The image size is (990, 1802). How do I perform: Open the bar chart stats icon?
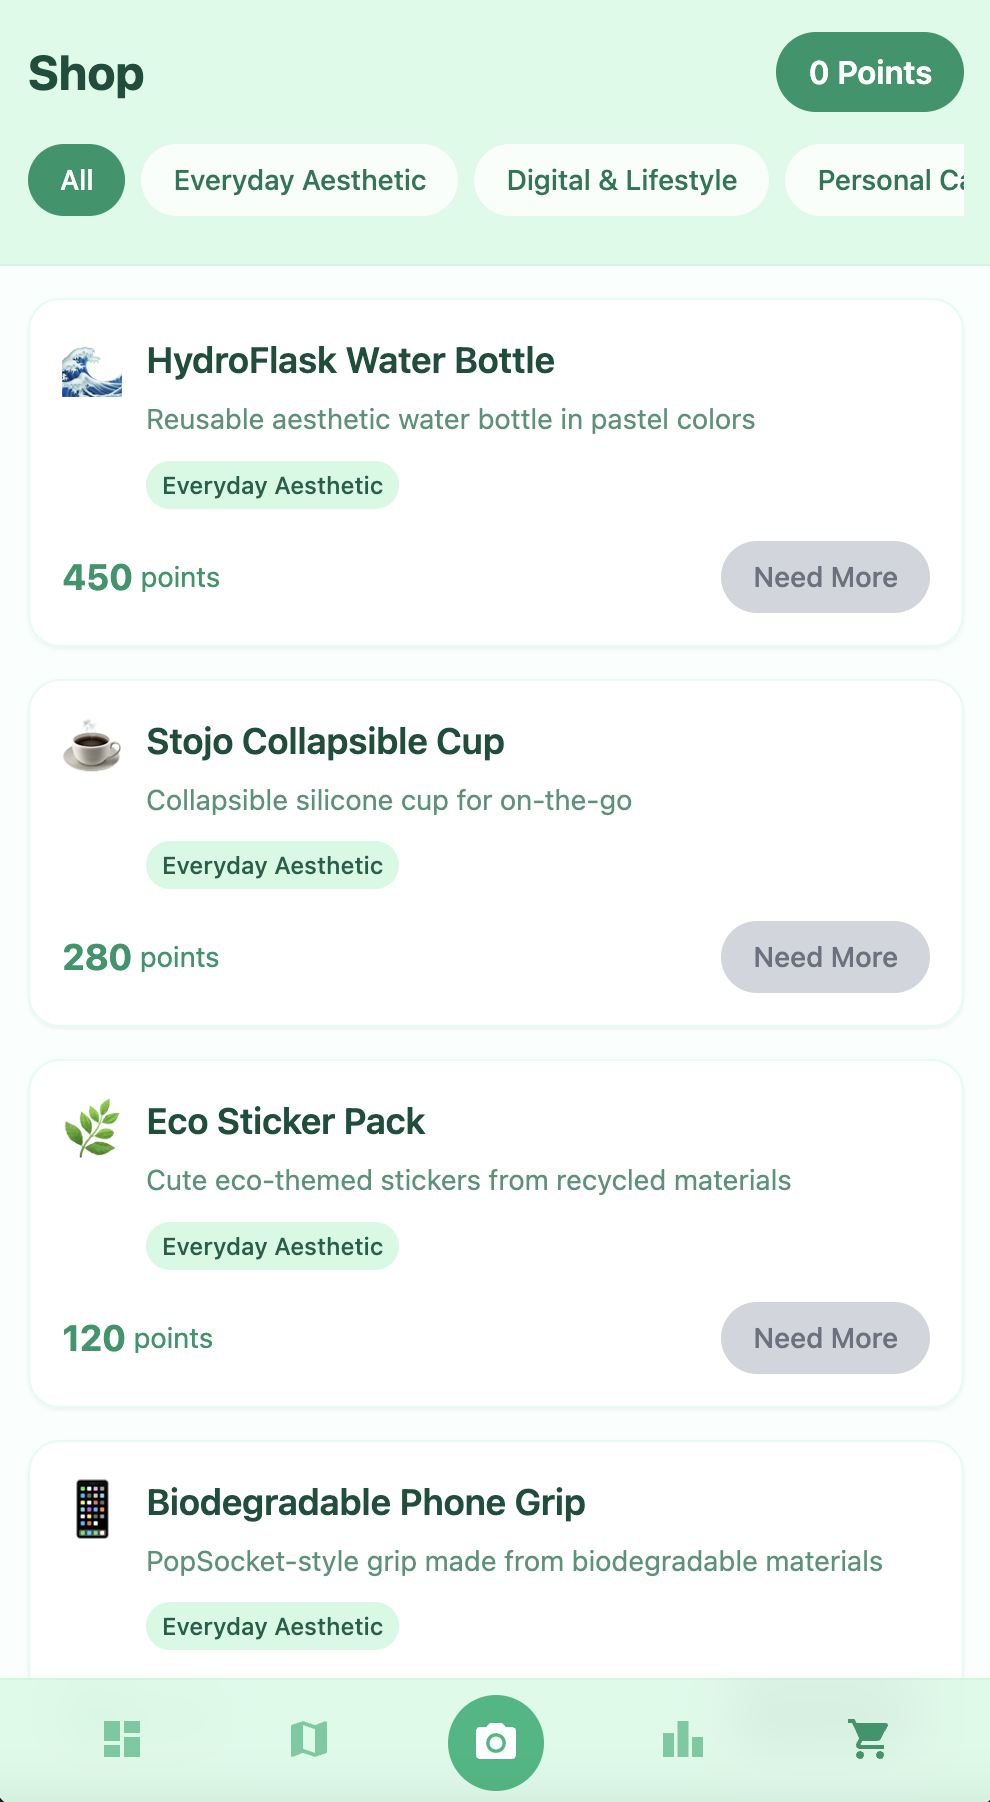pyautogui.click(x=683, y=1739)
